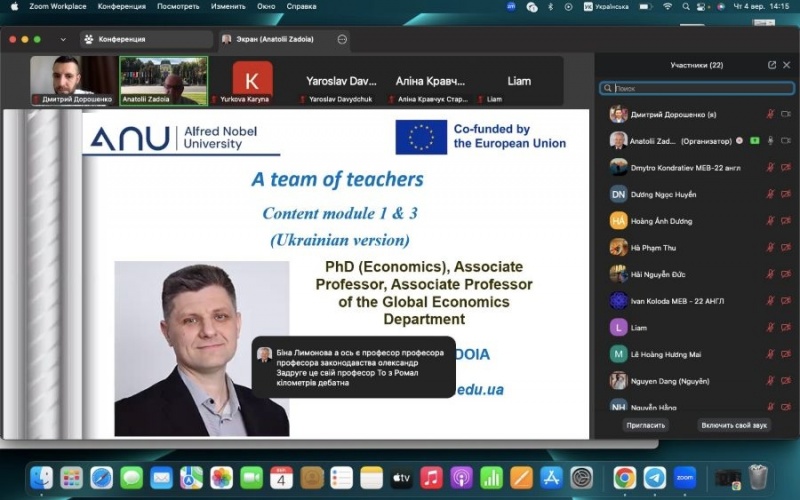Click the Пригласить button

pos(646,425)
